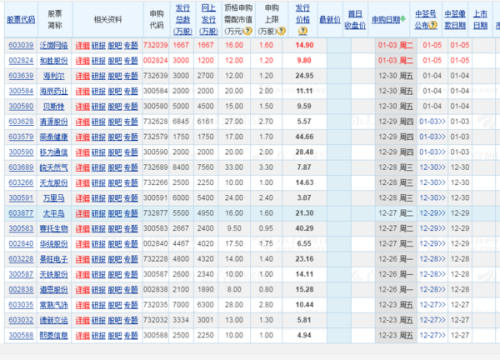Open 首日收盘价 column header link
Screen dimensions: 500x360
(355, 20)
